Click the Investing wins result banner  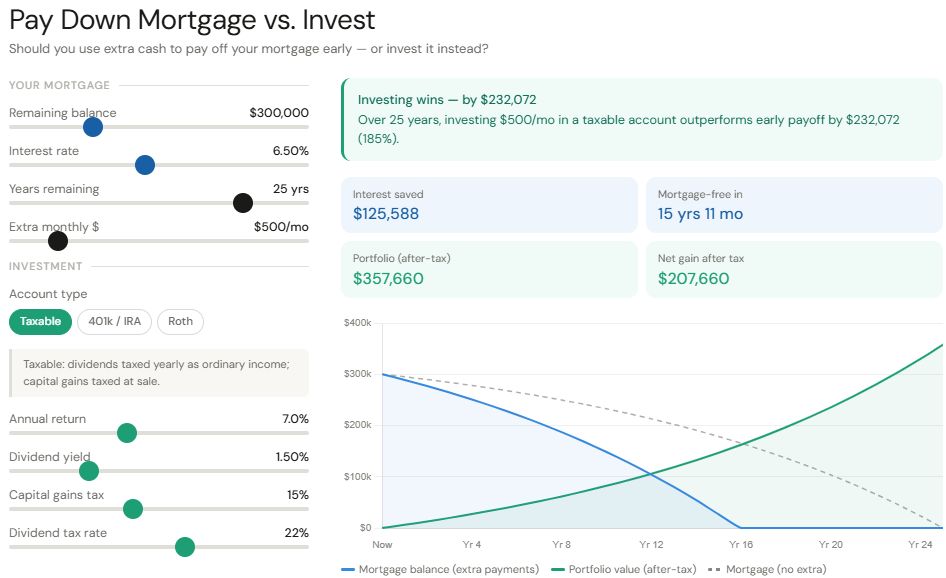[641, 119]
